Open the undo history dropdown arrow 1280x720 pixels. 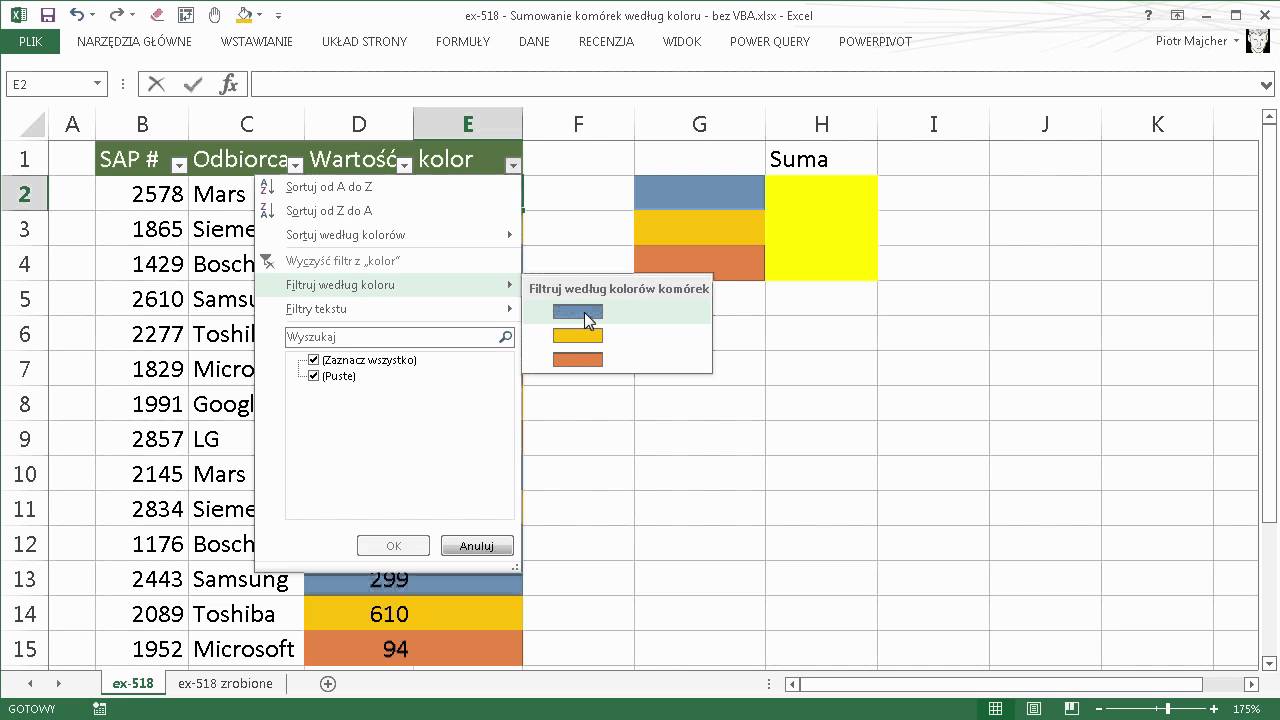(x=92, y=16)
